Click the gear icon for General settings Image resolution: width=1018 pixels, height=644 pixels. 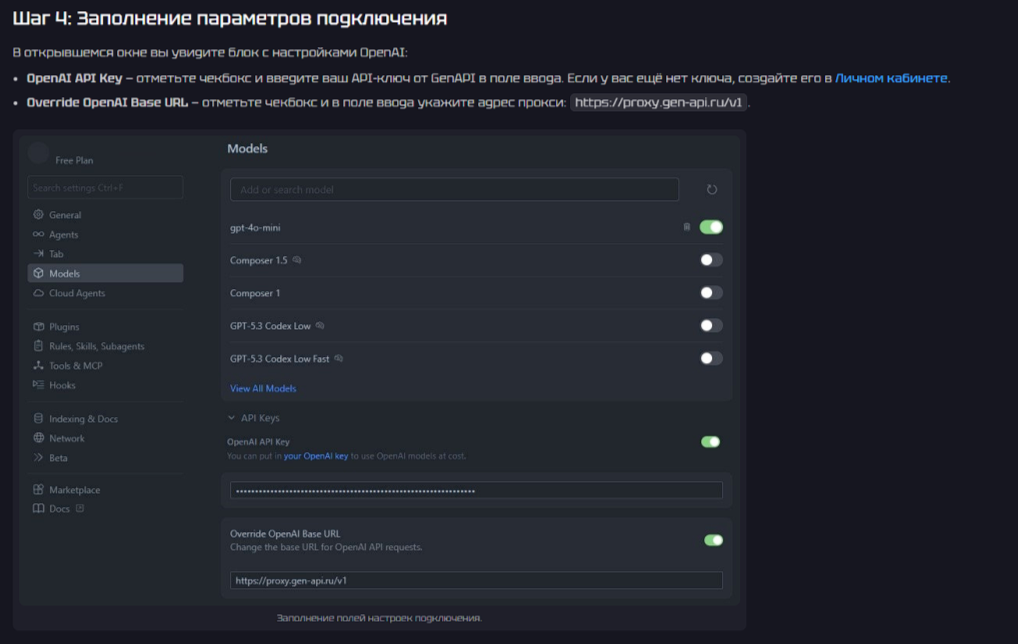tap(39, 215)
